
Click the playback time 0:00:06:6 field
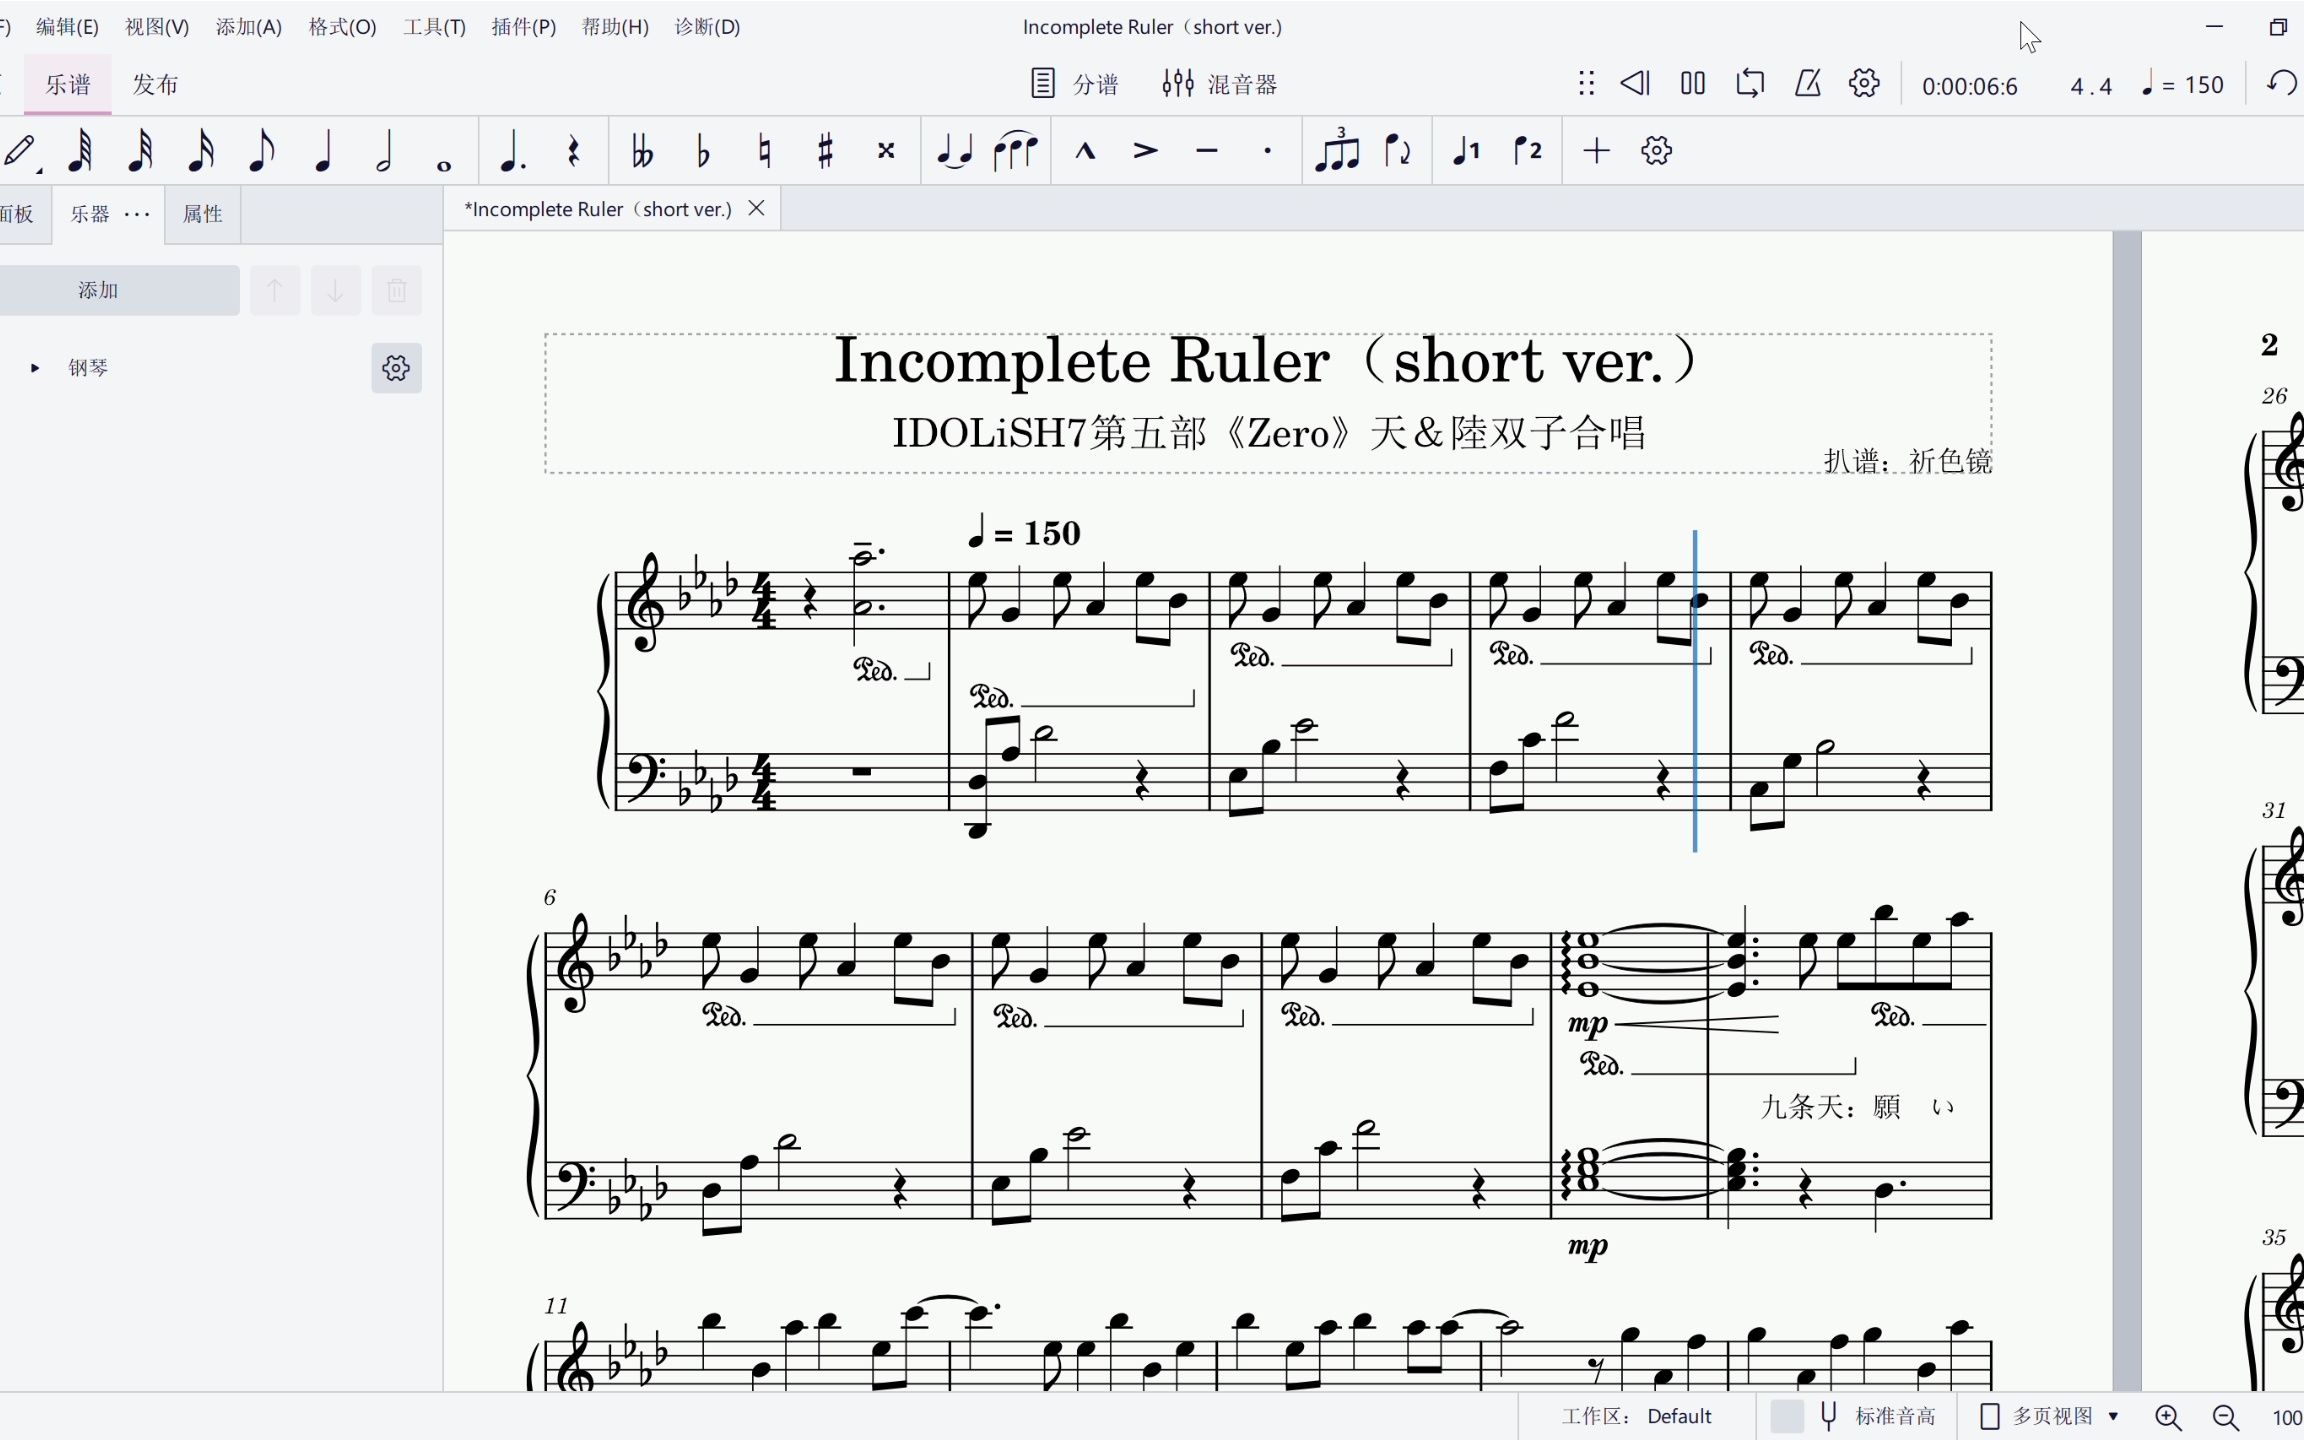click(x=1969, y=86)
